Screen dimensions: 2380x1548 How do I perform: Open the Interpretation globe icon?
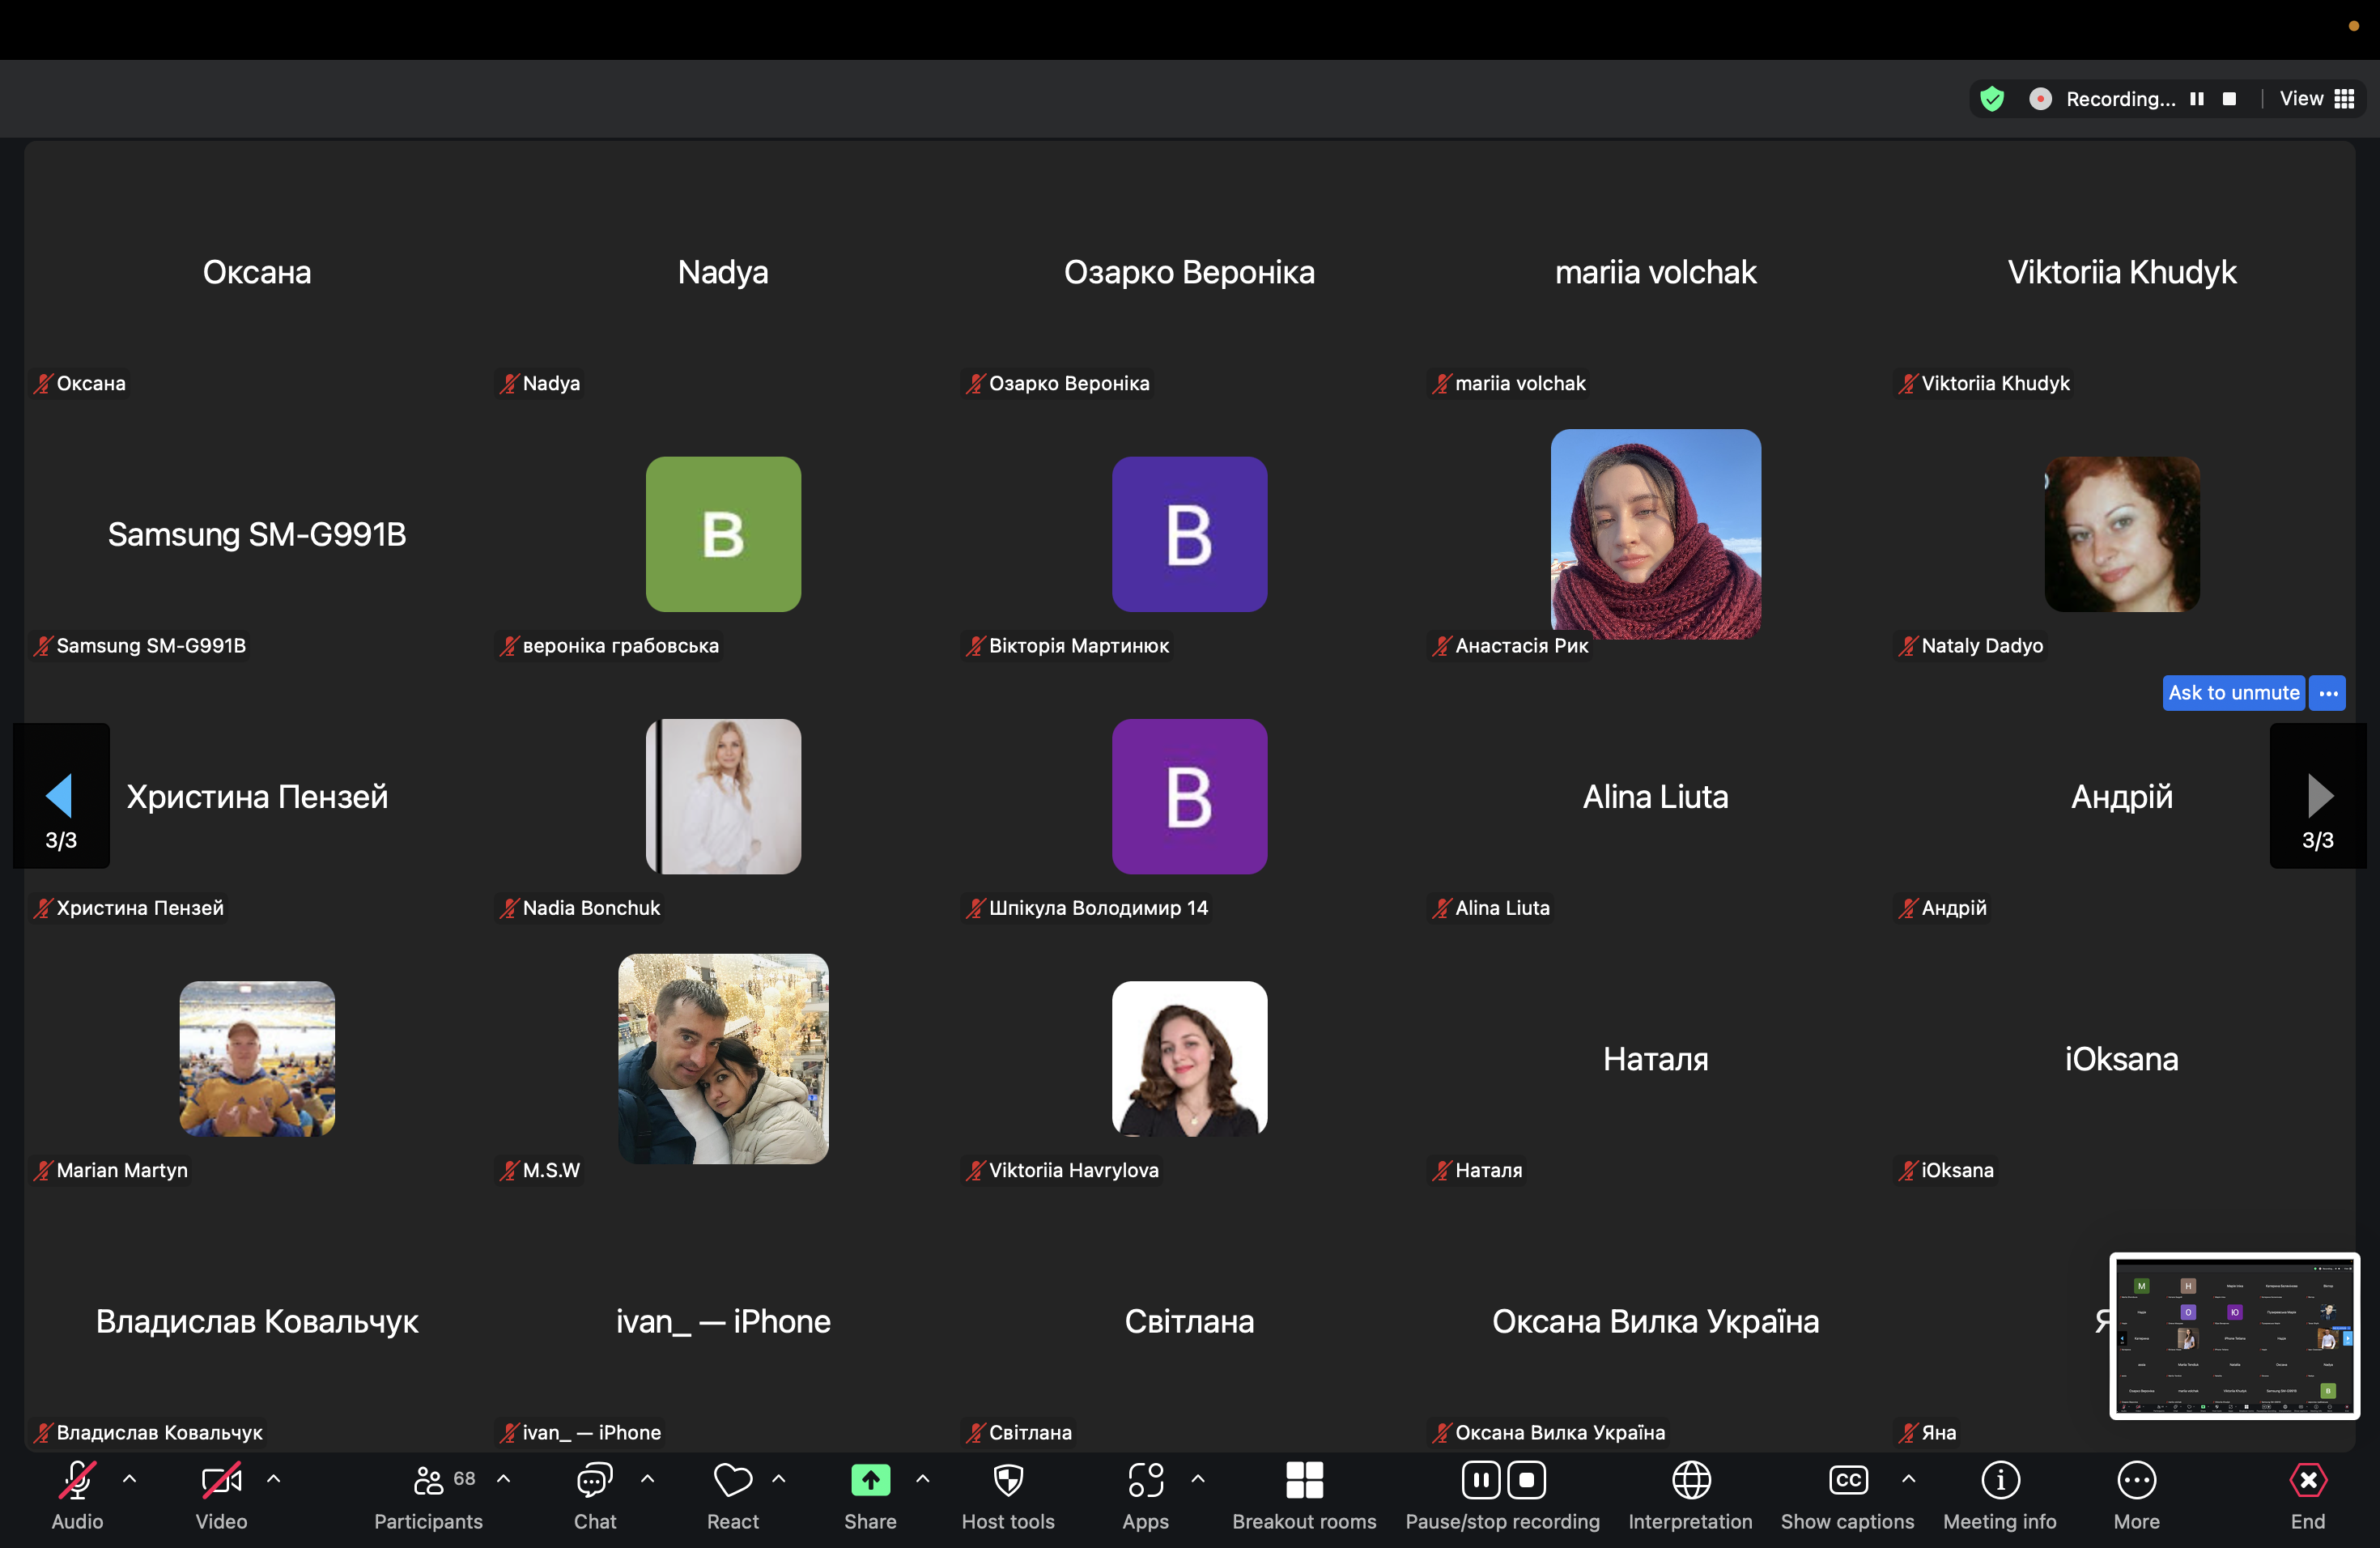pos(1690,1480)
